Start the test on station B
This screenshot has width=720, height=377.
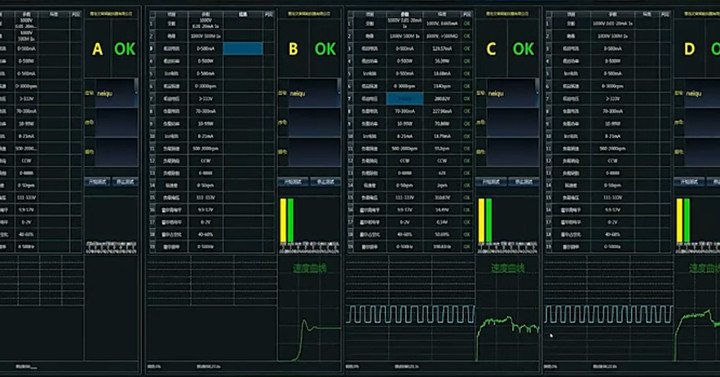[x=293, y=182]
